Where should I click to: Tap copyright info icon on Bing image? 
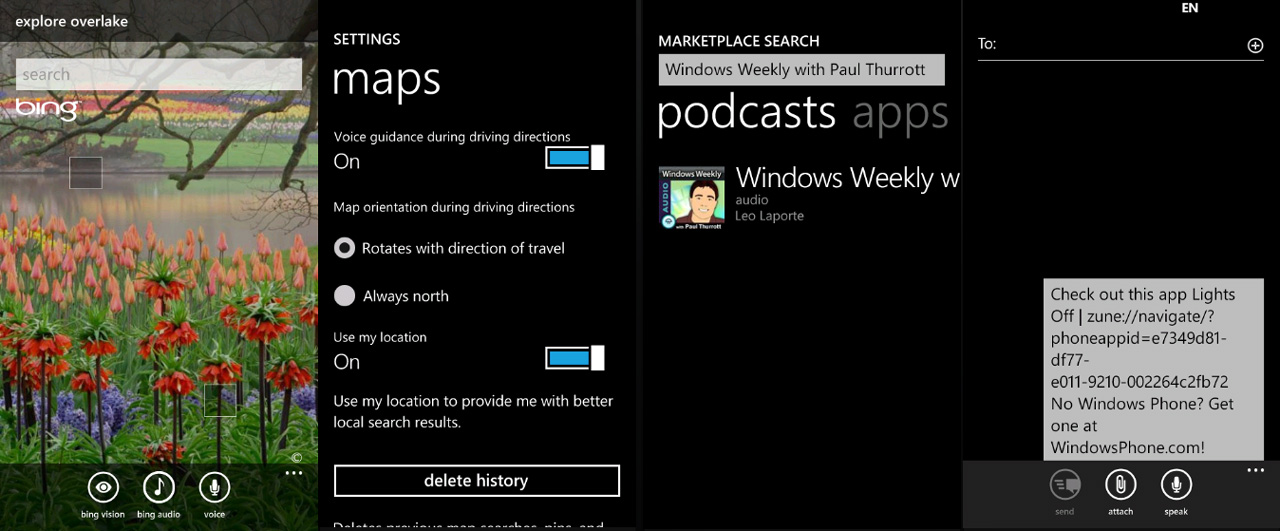(x=296, y=458)
